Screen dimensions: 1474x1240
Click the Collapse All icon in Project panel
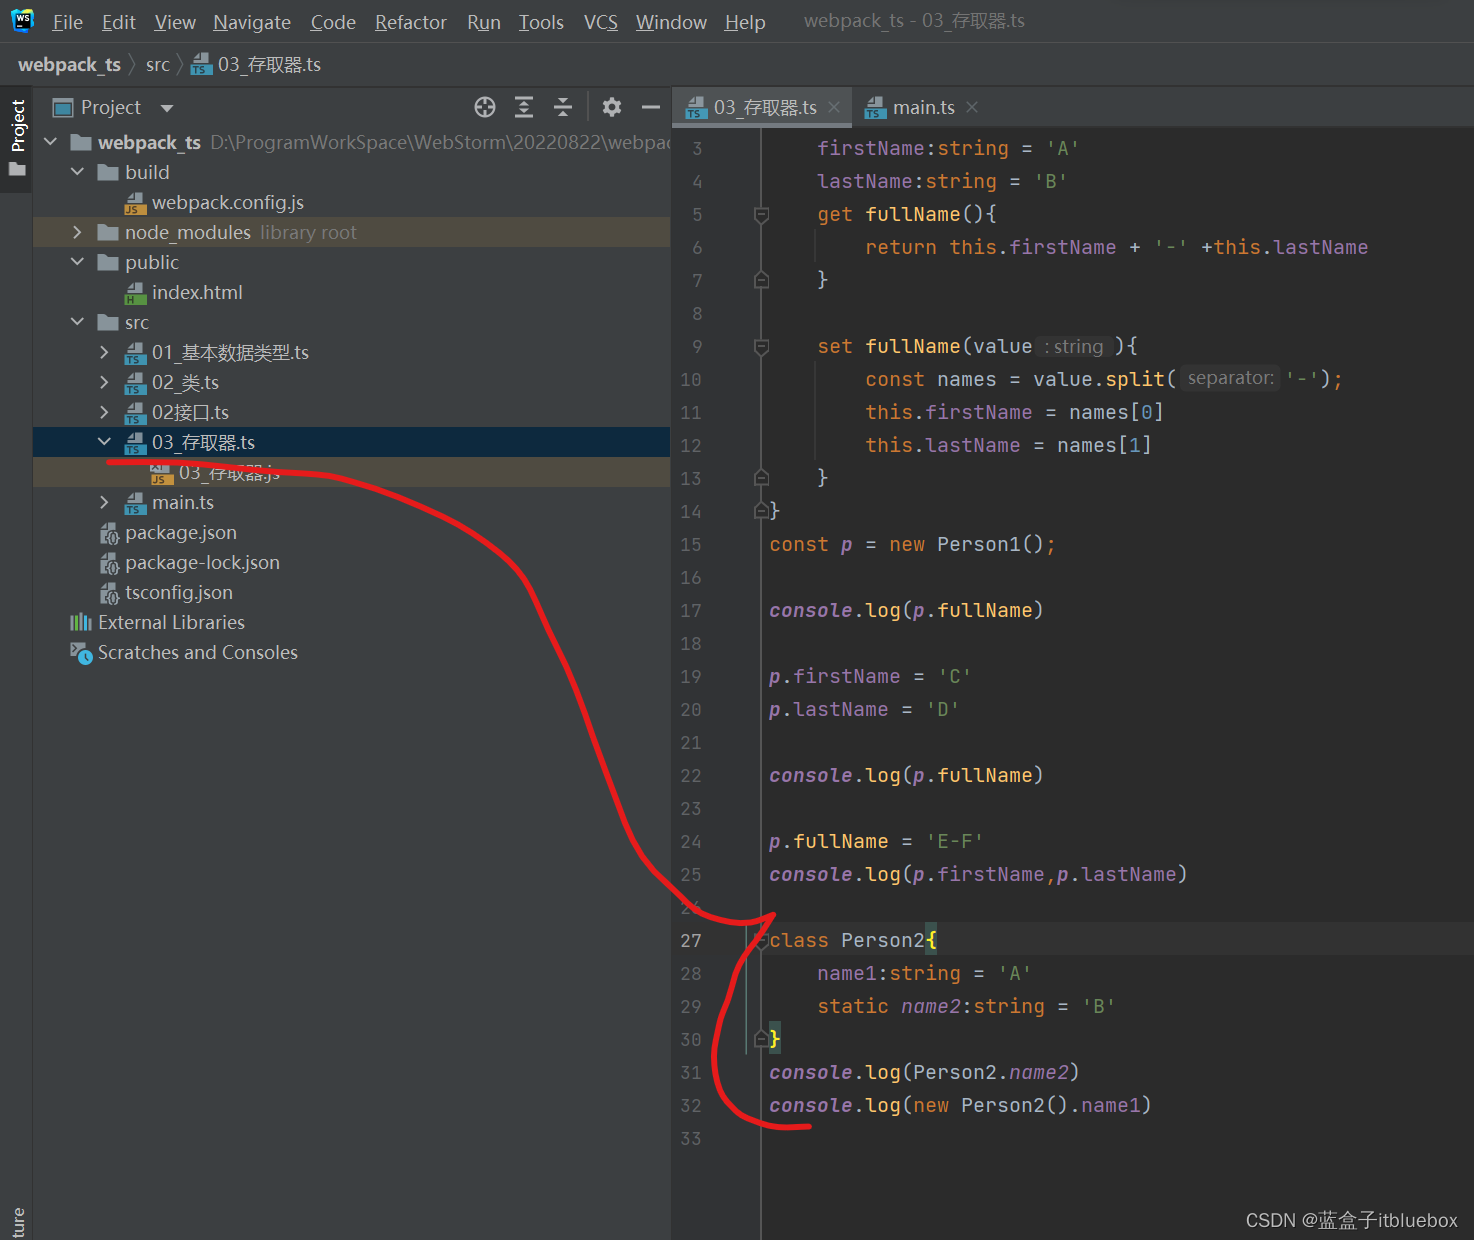click(563, 107)
